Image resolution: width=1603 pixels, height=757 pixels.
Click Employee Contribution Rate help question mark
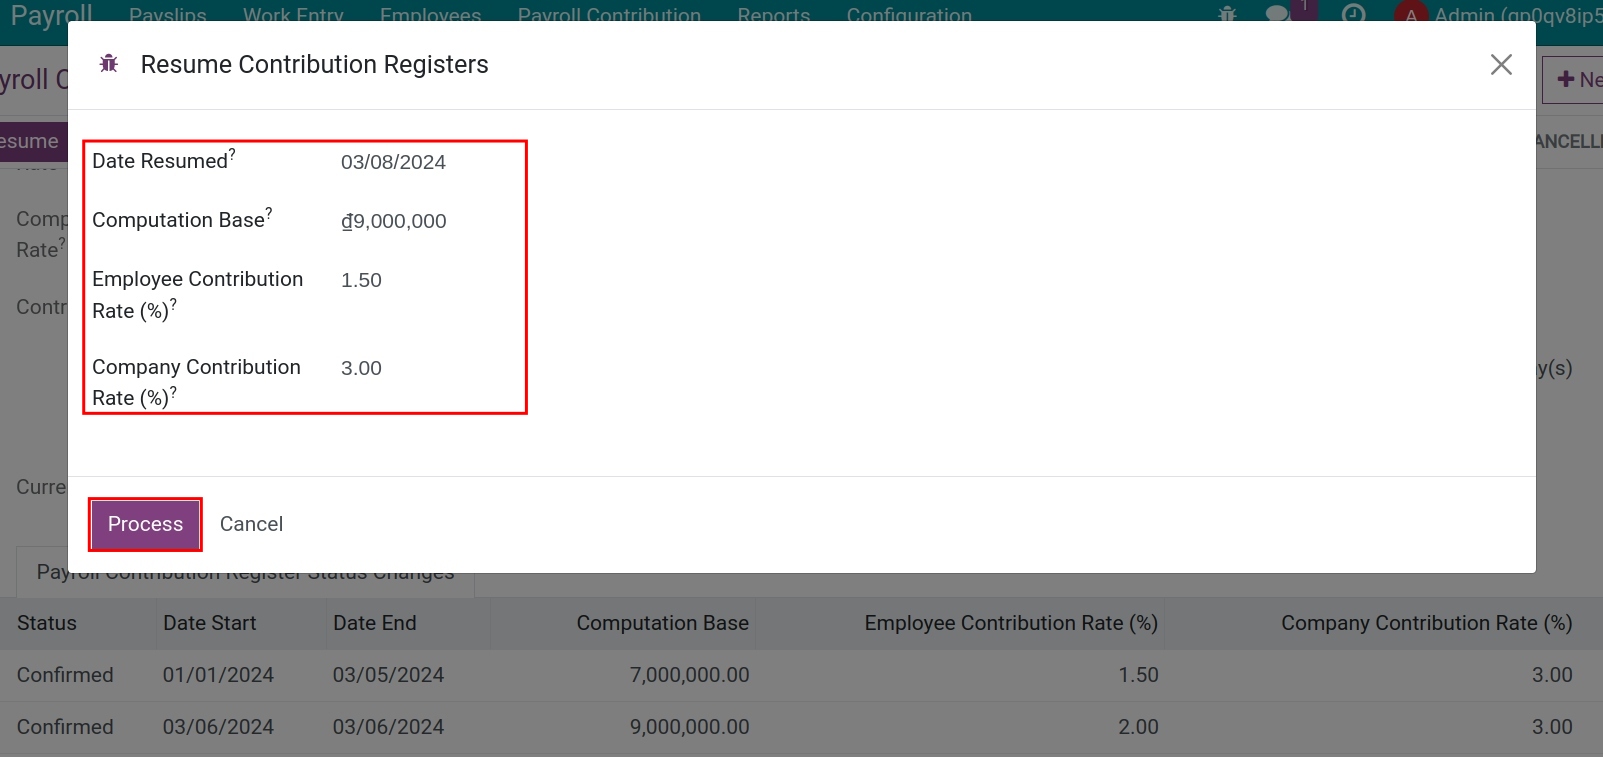pyautogui.click(x=173, y=304)
